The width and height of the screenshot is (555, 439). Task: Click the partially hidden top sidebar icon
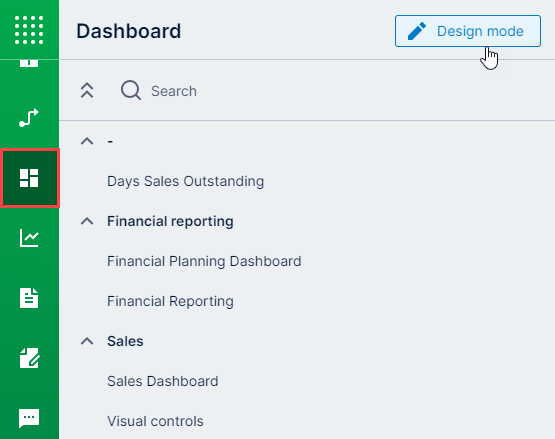tap(29, 63)
